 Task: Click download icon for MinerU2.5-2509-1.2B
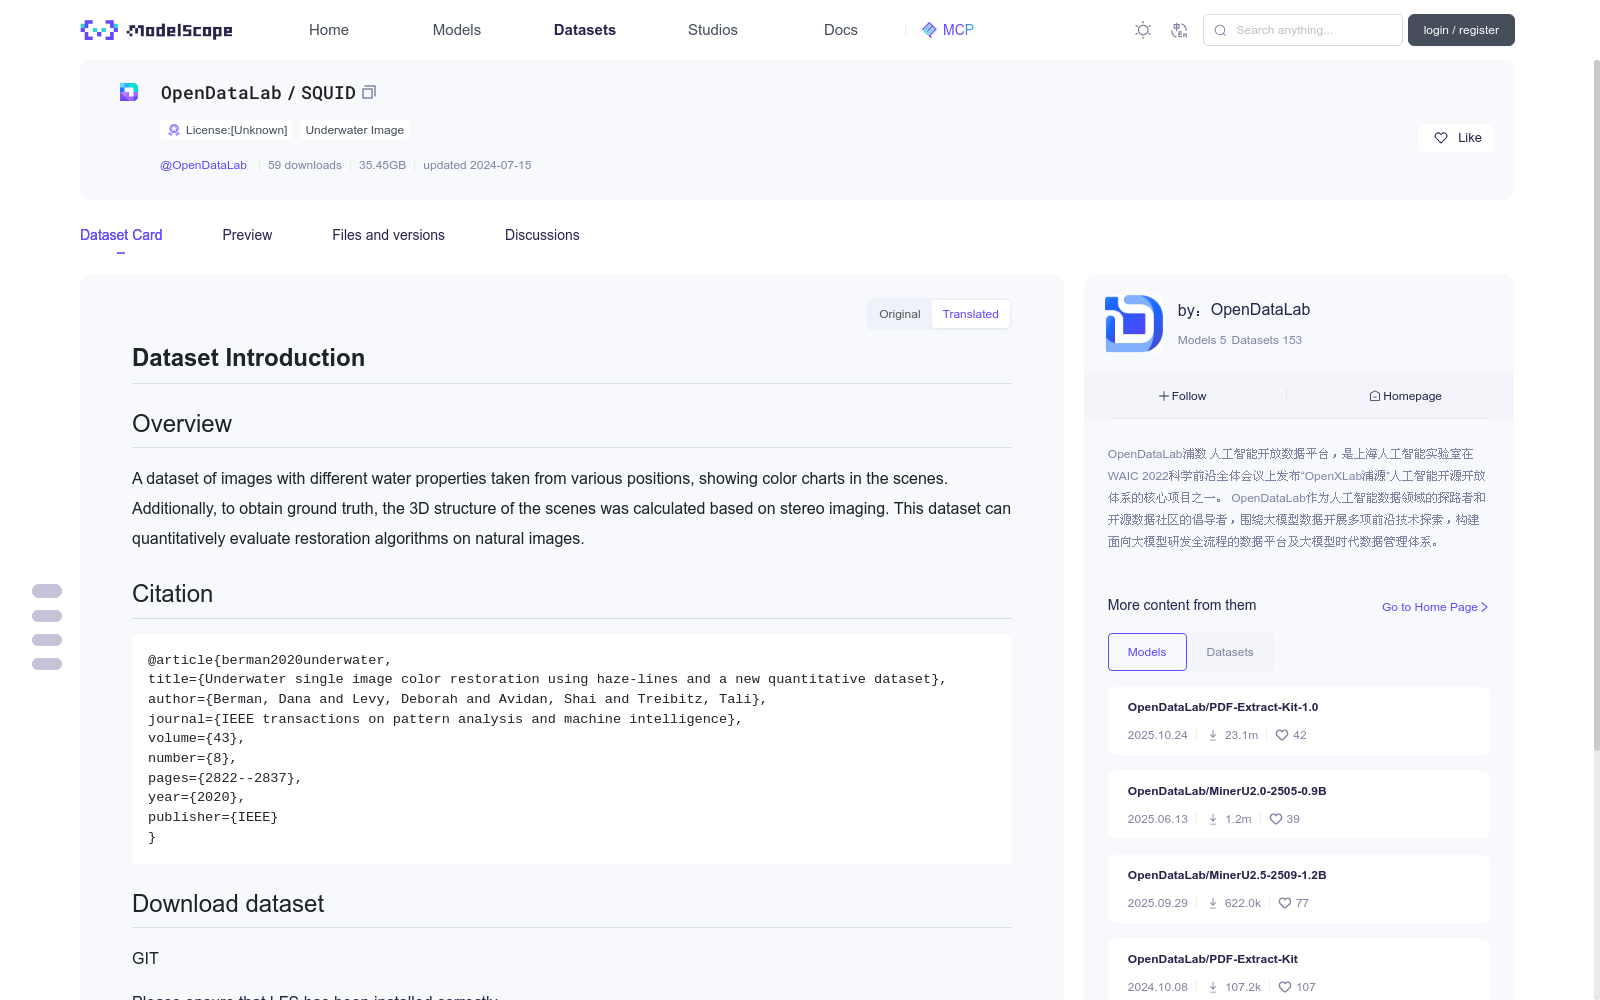click(1213, 903)
